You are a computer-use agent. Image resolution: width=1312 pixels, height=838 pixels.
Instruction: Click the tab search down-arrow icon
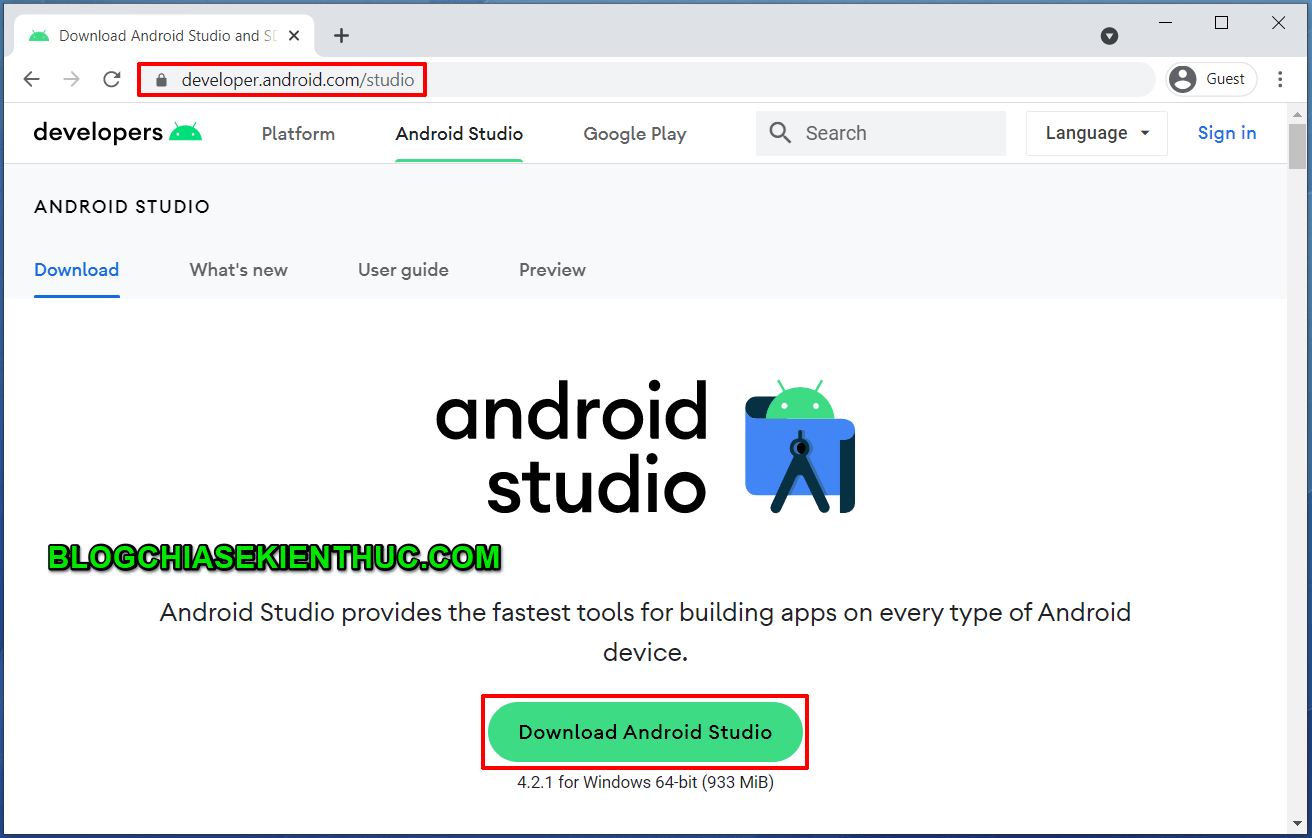(1109, 36)
